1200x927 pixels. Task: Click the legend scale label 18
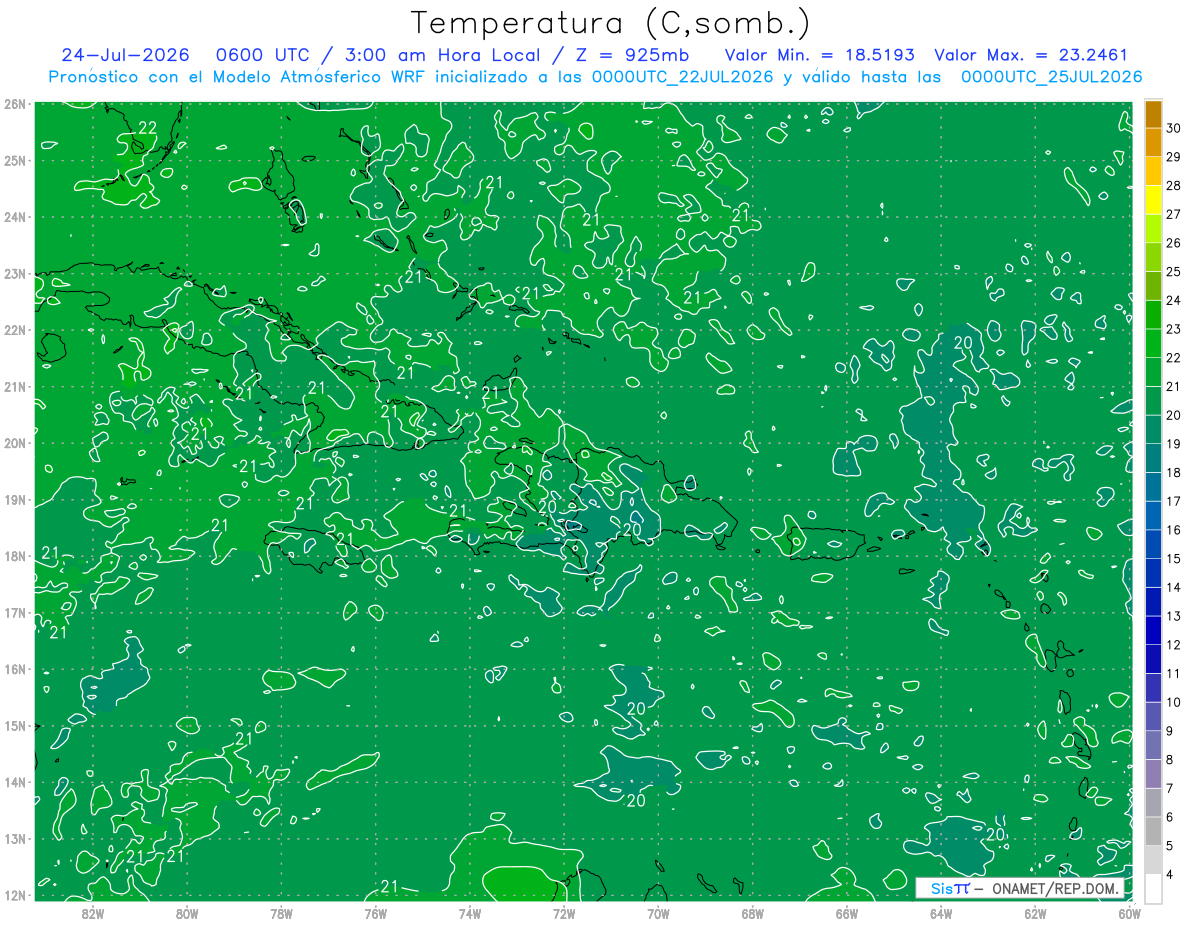[x=1173, y=473]
